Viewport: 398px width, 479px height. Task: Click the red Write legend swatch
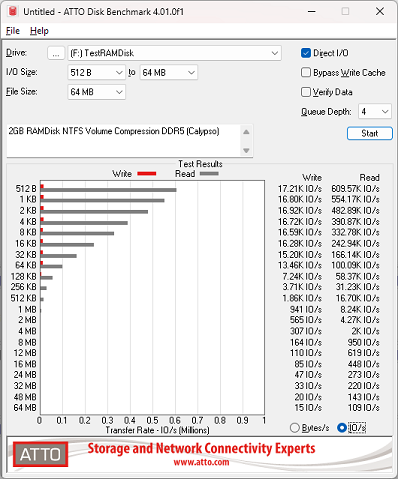coord(147,173)
